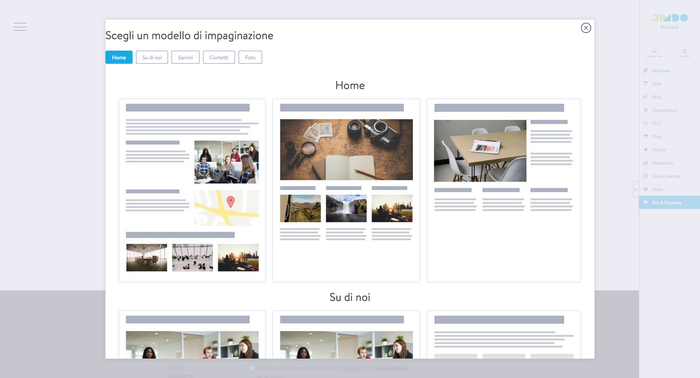This screenshot has width=700, height=378.
Task: Choose Home layout with meeting table image
Action: point(504,190)
